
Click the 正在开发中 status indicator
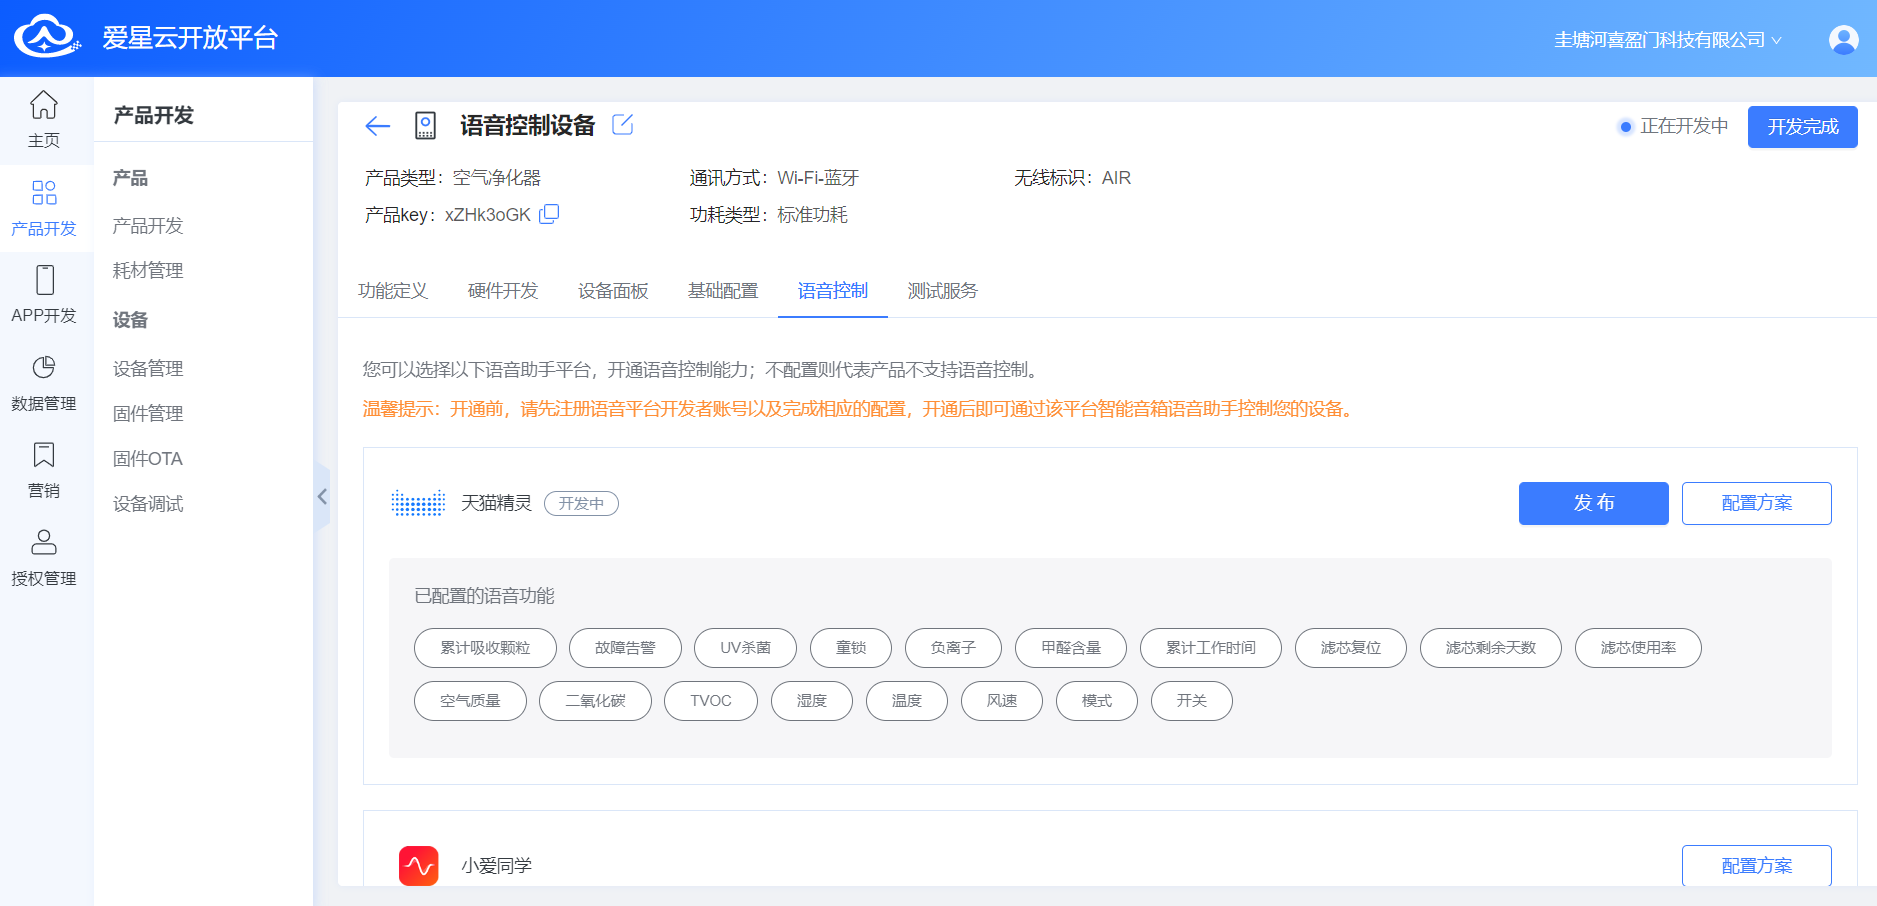click(1673, 126)
